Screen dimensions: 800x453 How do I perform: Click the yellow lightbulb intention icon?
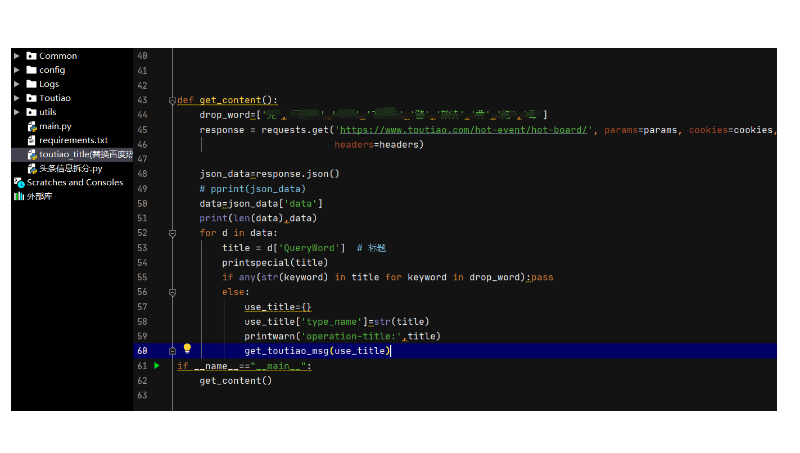point(187,348)
